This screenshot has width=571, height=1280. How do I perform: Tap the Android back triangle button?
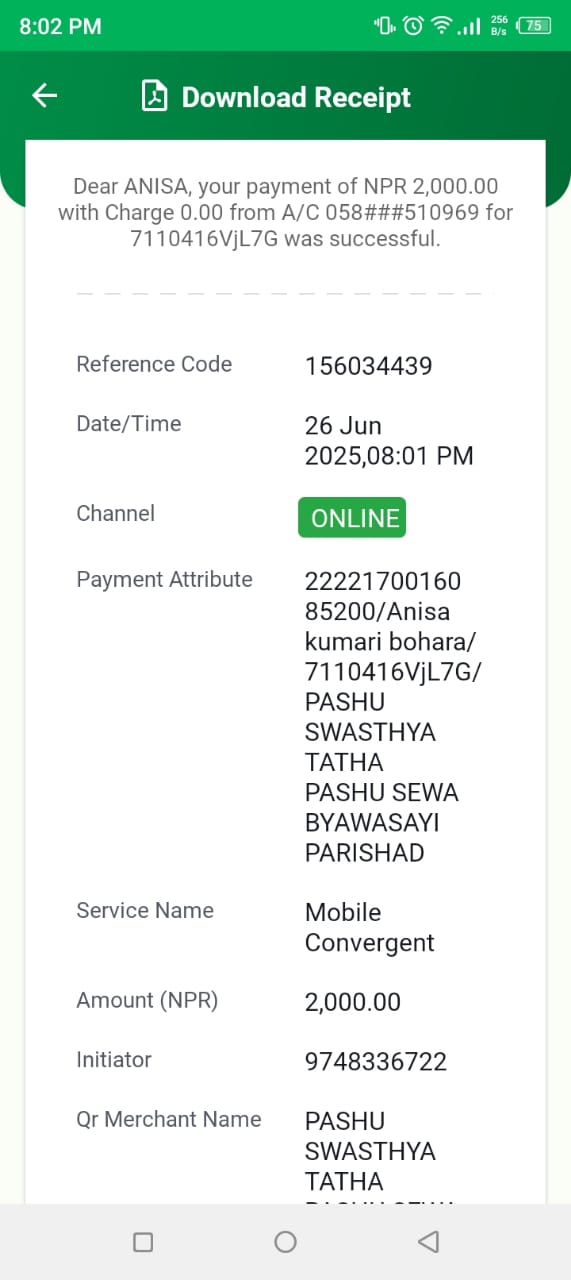point(428,1242)
